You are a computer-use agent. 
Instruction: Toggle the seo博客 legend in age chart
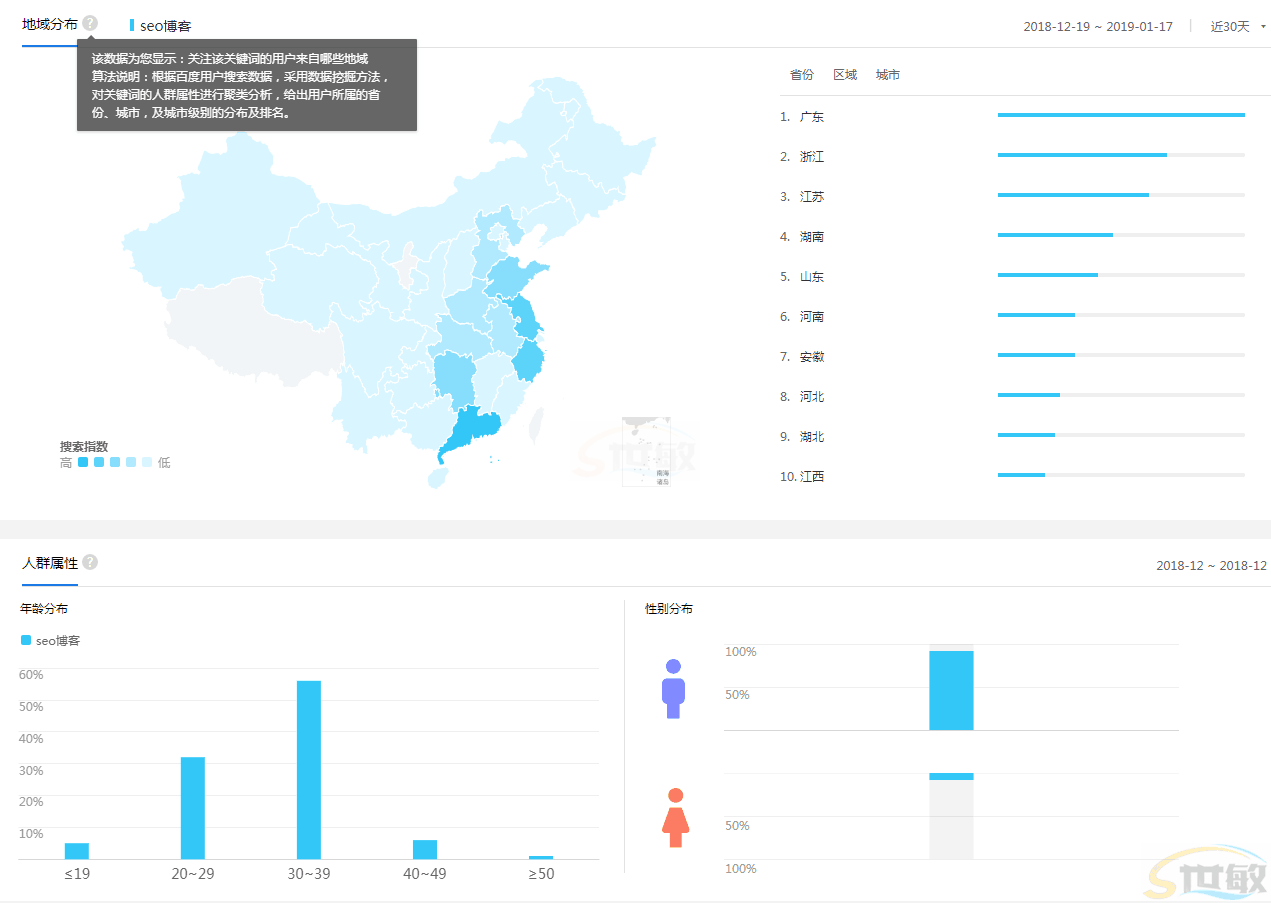[x=50, y=640]
